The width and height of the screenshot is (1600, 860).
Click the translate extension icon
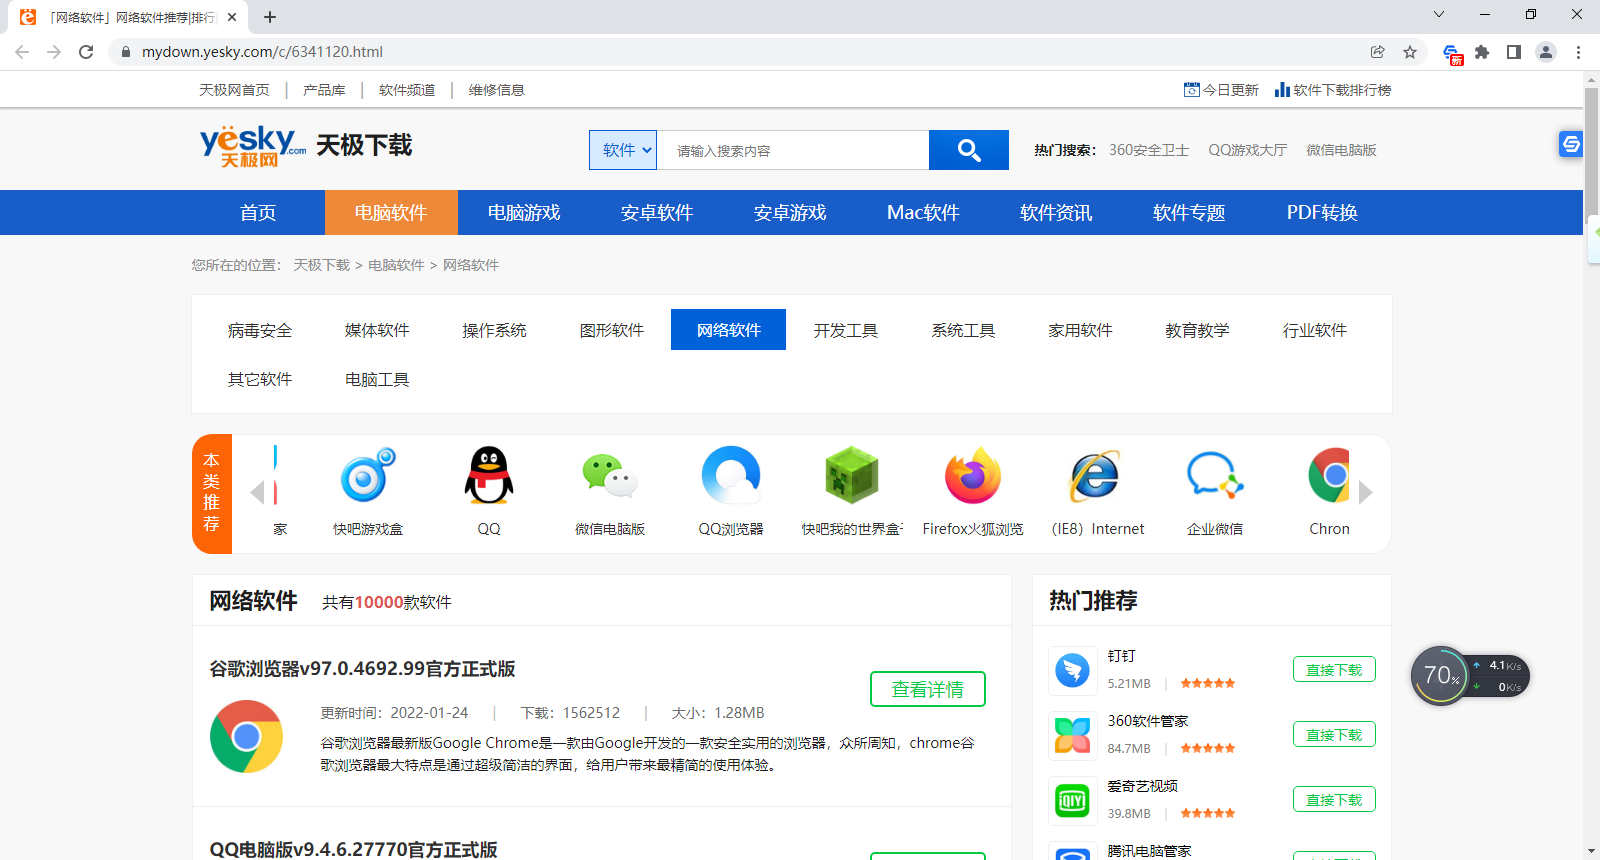click(x=1453, y=53)
